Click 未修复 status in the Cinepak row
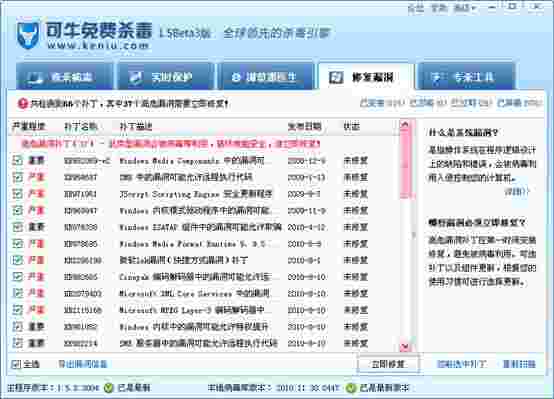This screenshot has width=554, height=399. coord(356,277)
